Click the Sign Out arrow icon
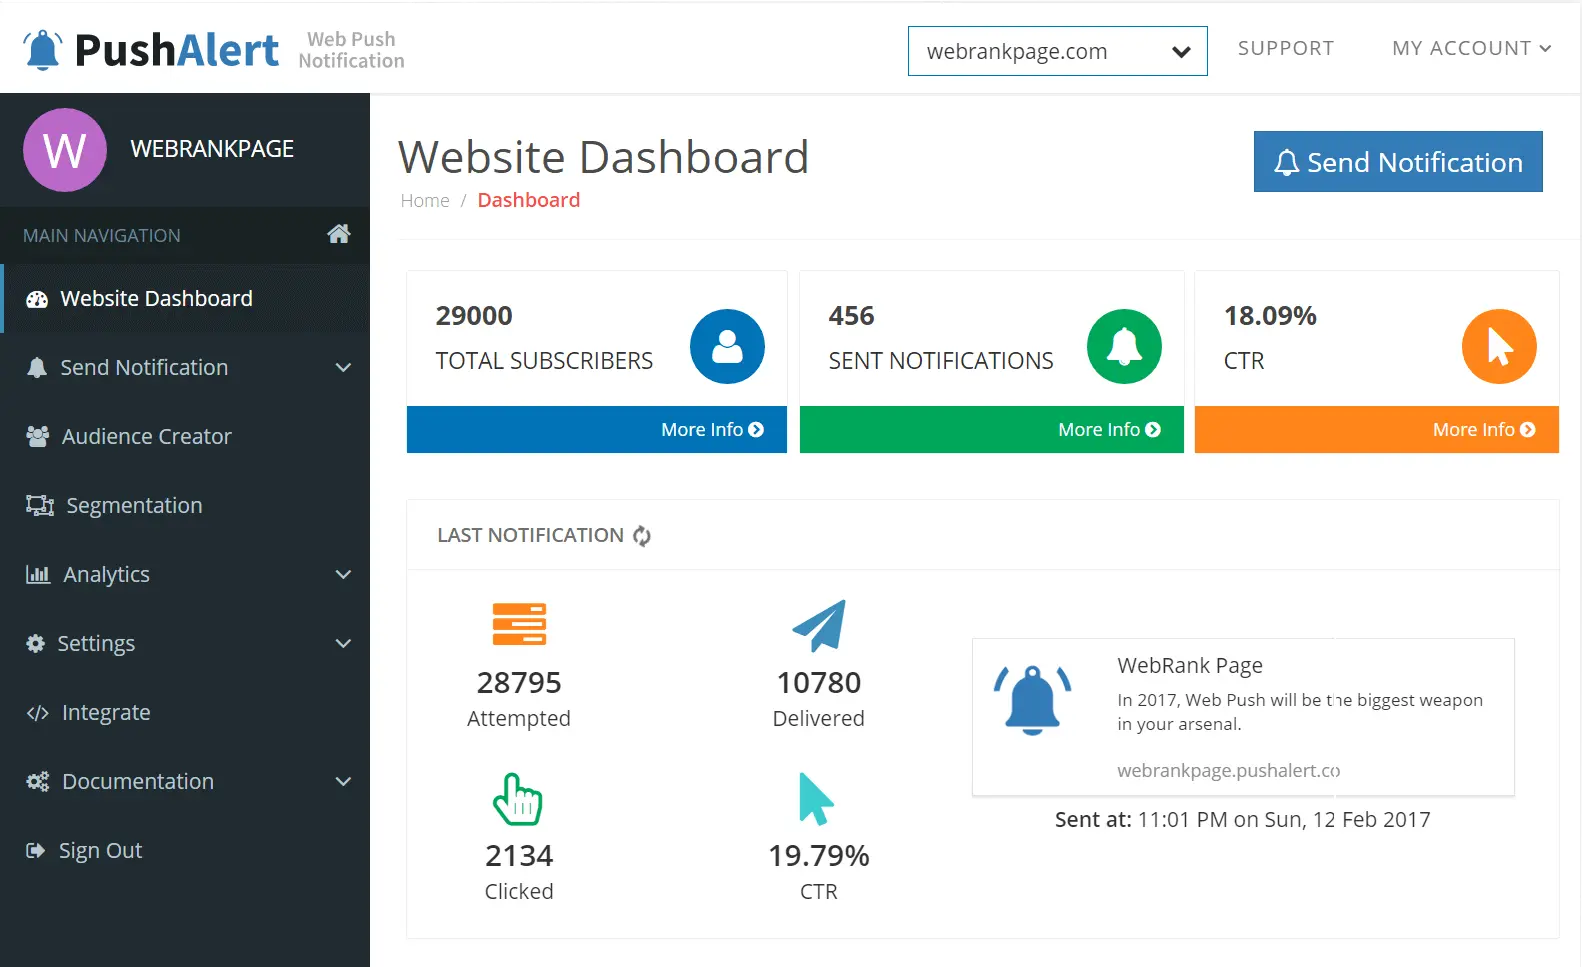Image resolution: width=1582 pixels, height=967 pixels. click(x=36, y=850)
